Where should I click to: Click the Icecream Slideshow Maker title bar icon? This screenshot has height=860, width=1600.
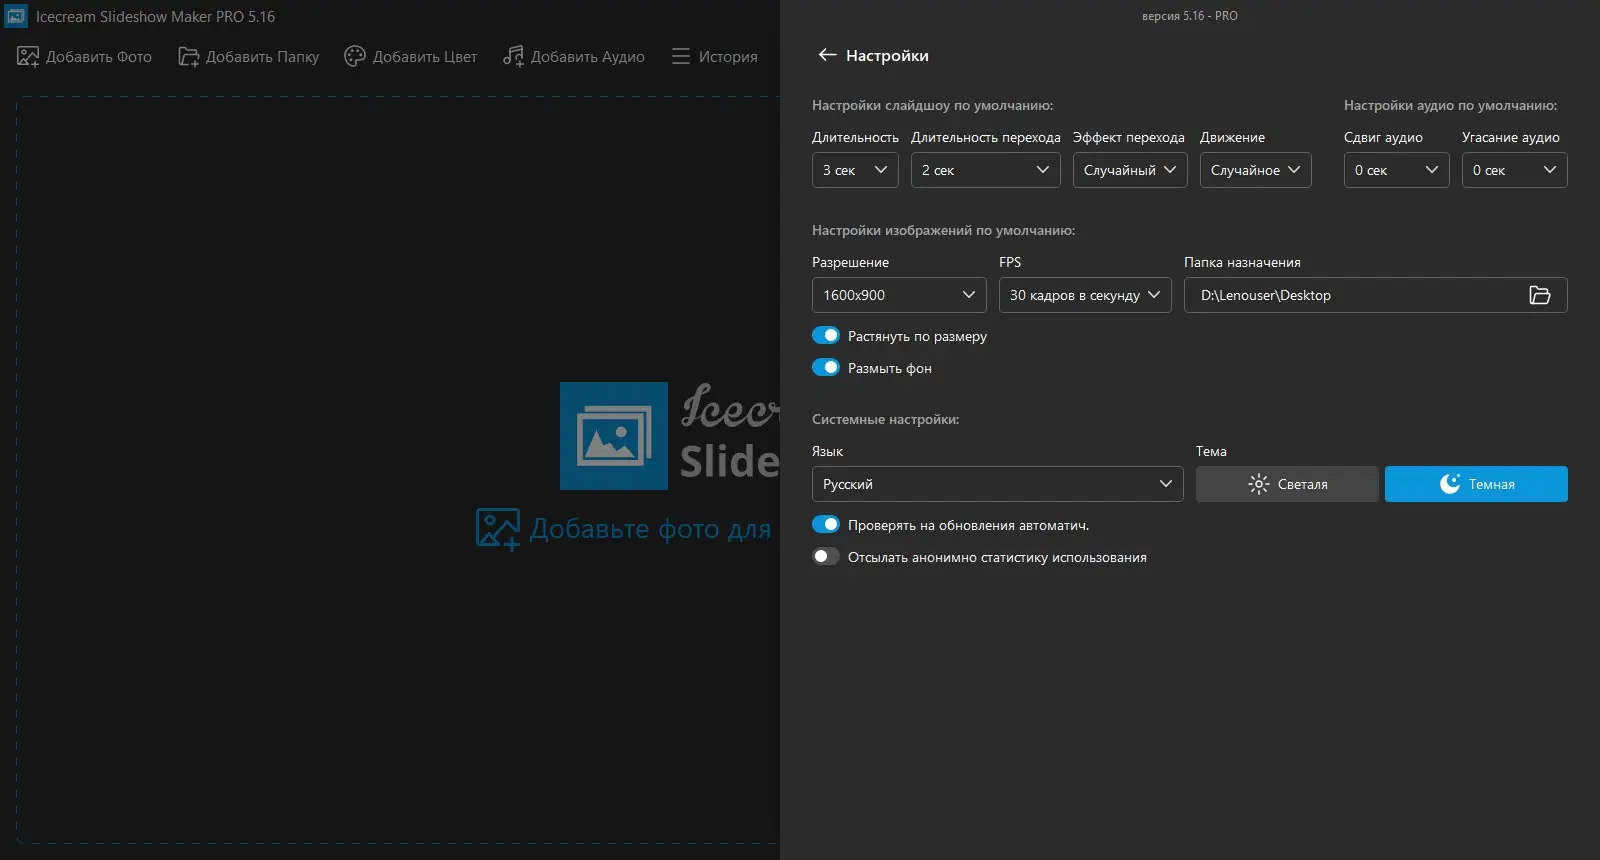pos(16,16)
